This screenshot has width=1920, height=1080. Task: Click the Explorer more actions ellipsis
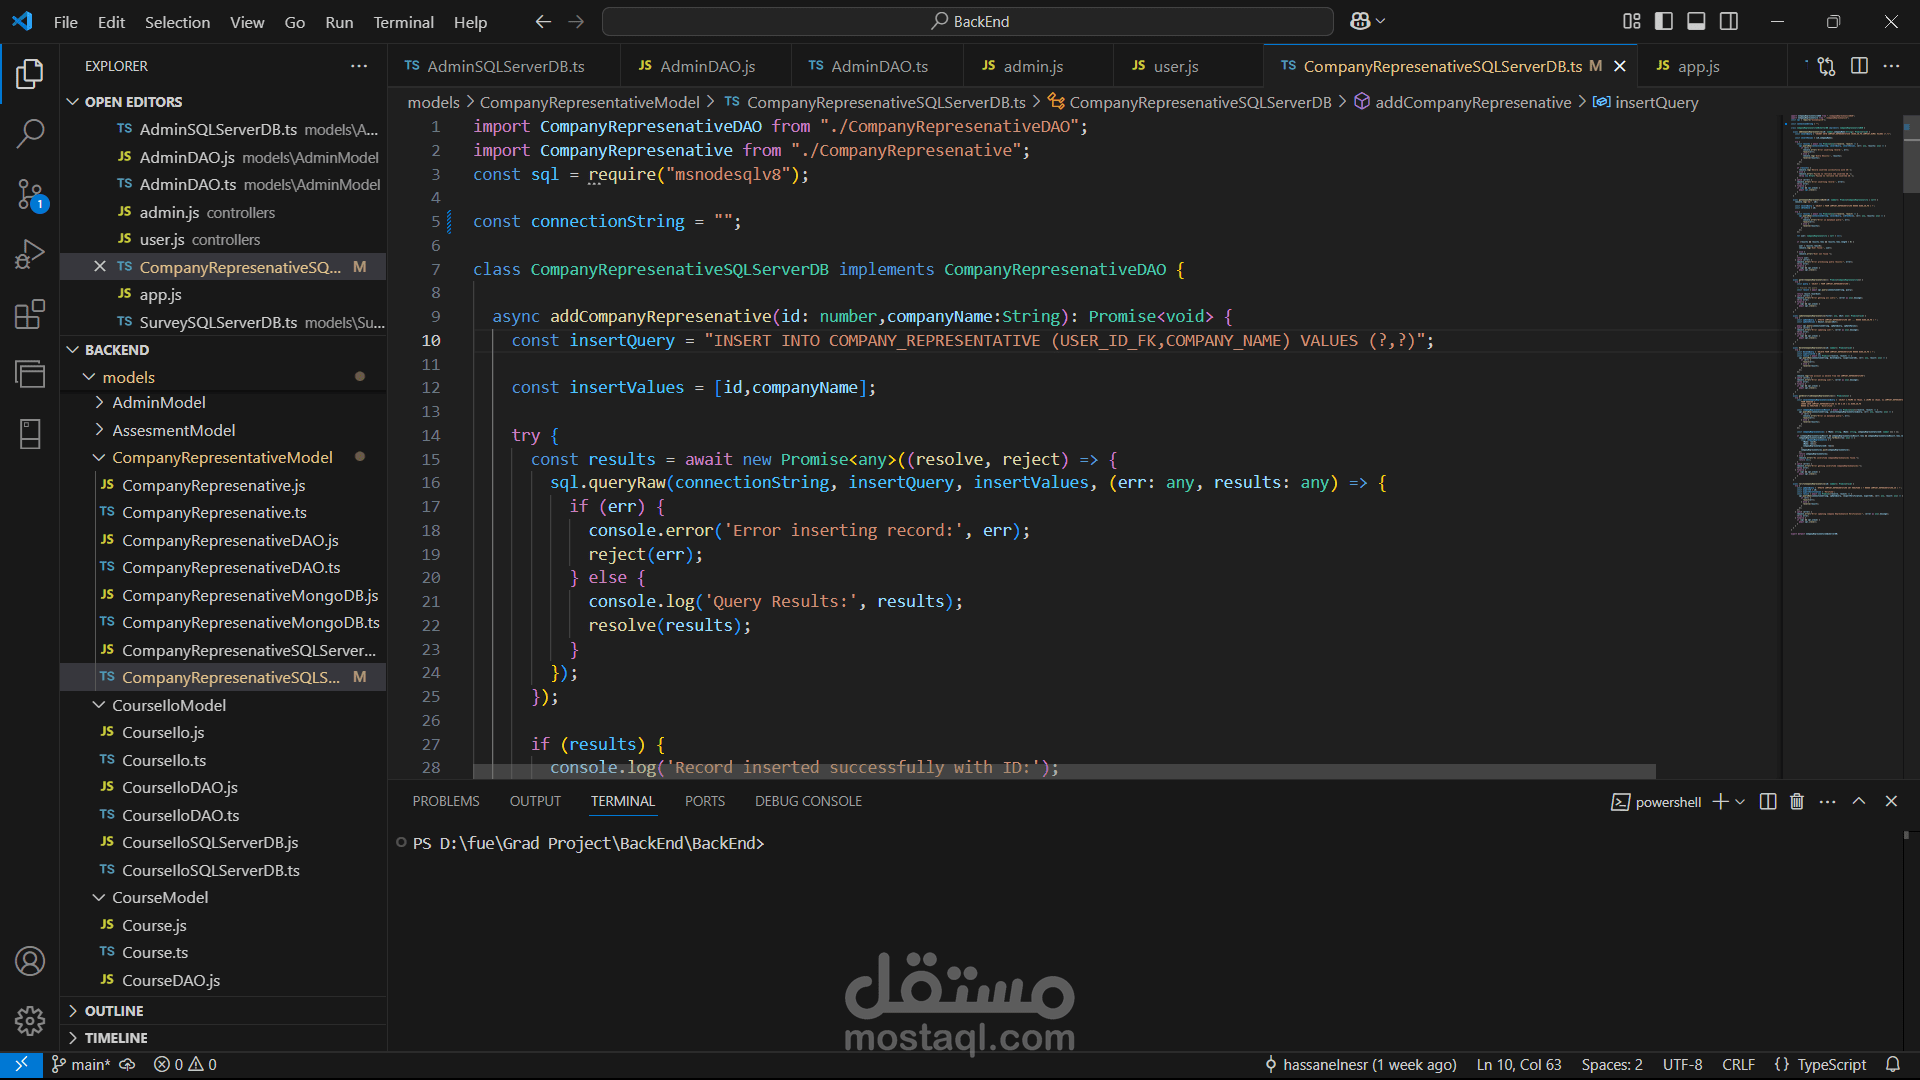(359, 66)
